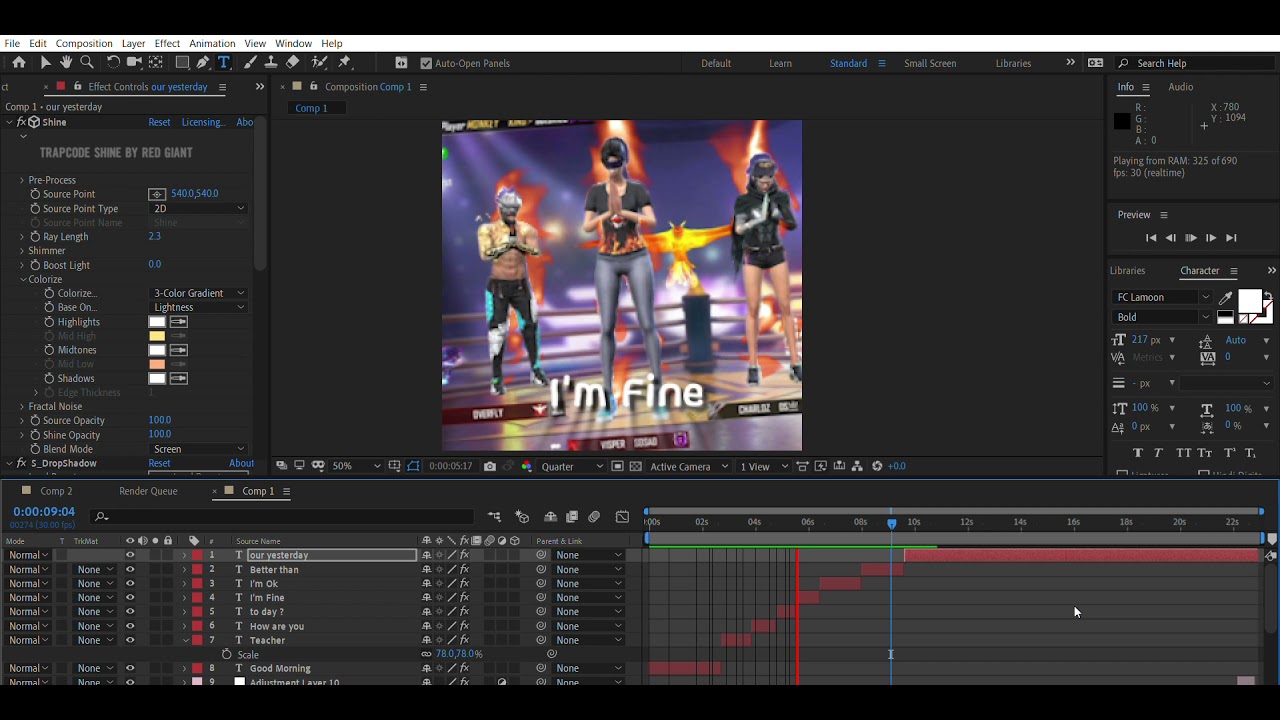Image resolution: width=1280 pixels, height=720 pixels.
Task: Switch to the Audio panel tab
Action: point(1180,87)
